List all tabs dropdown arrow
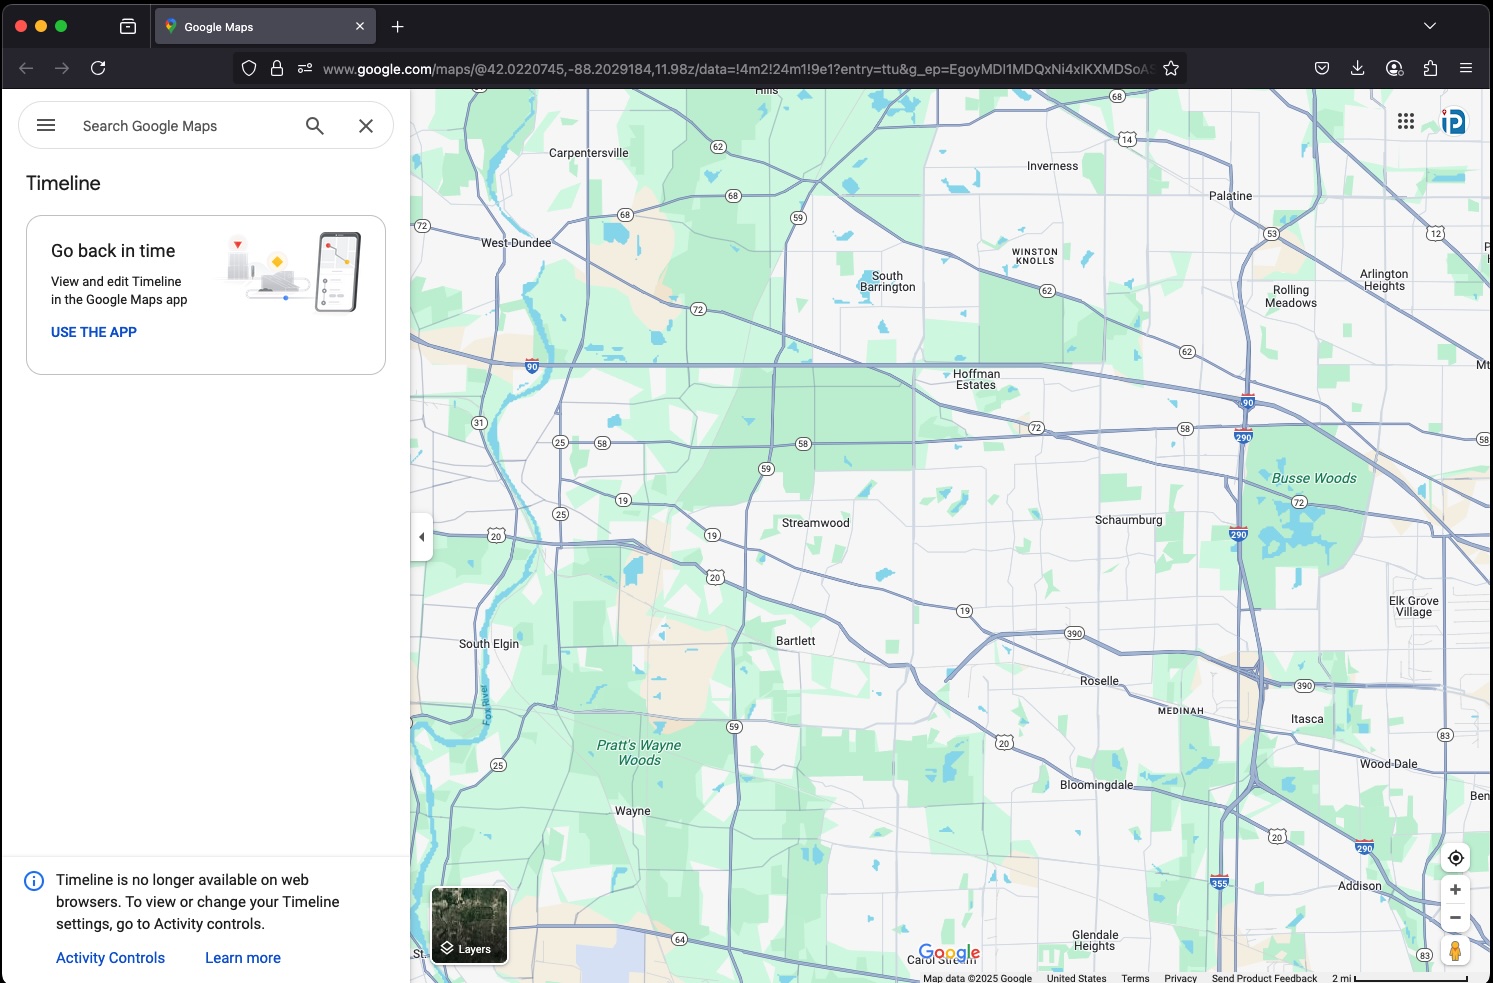The width and height of the screenshot is (1493, 983). pos(1430,26)
